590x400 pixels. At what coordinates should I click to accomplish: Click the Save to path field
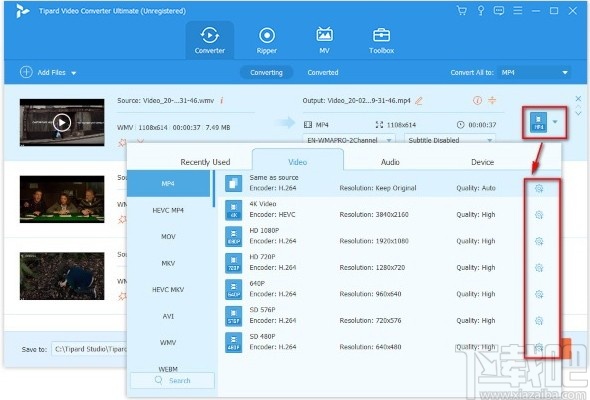click(x=89, y=349)
